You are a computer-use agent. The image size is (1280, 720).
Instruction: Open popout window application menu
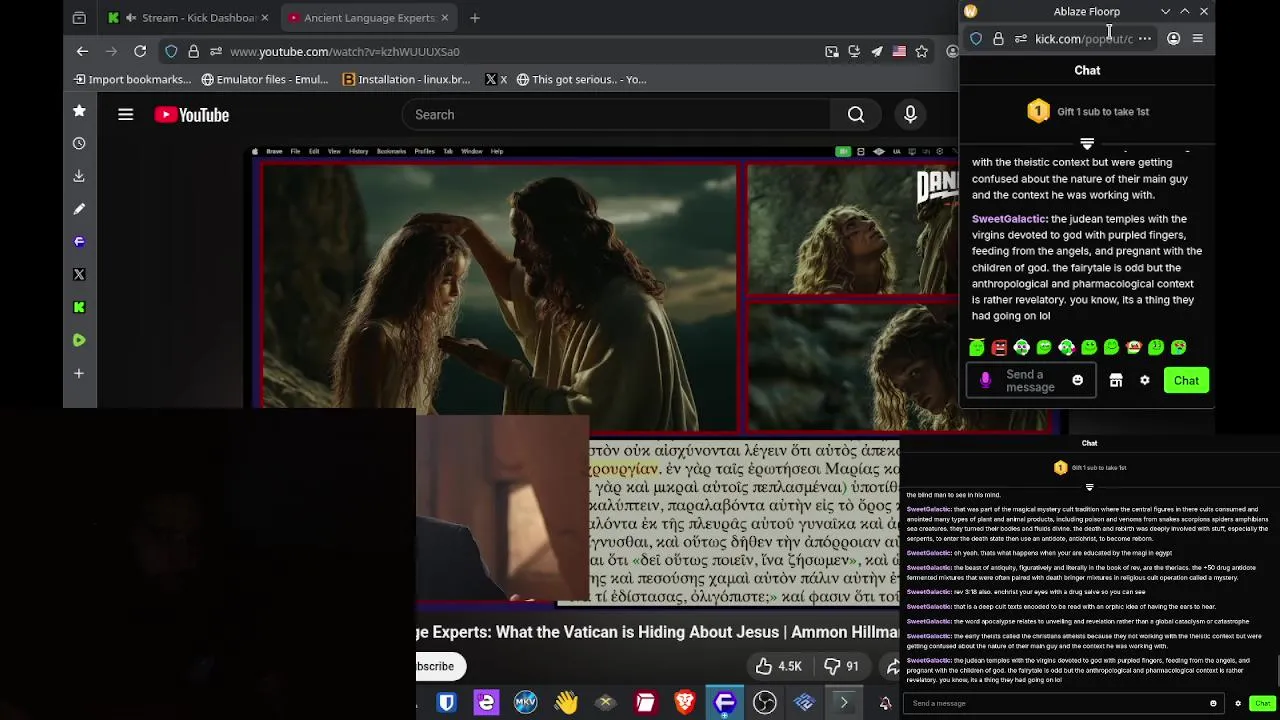(x=1198, y=39)
